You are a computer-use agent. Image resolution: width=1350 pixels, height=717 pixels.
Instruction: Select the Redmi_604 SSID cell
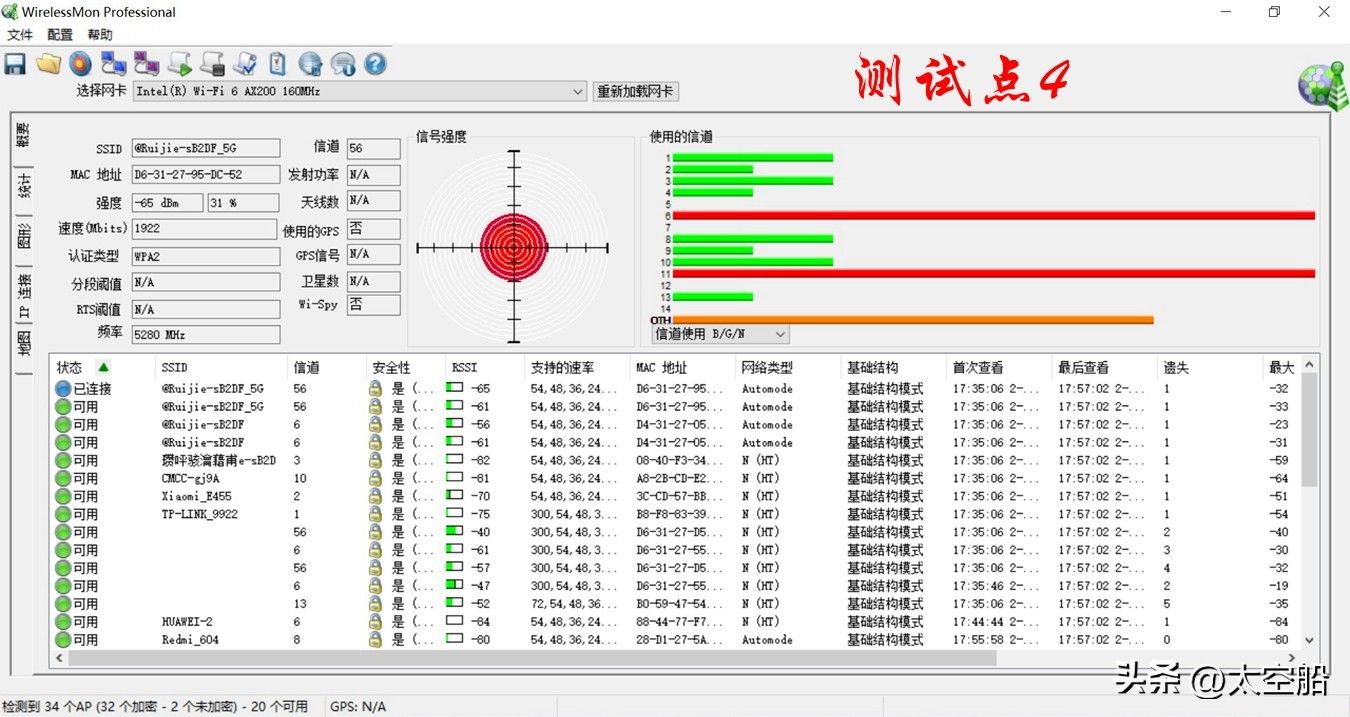pyautogui.click(x=190, y=640)
